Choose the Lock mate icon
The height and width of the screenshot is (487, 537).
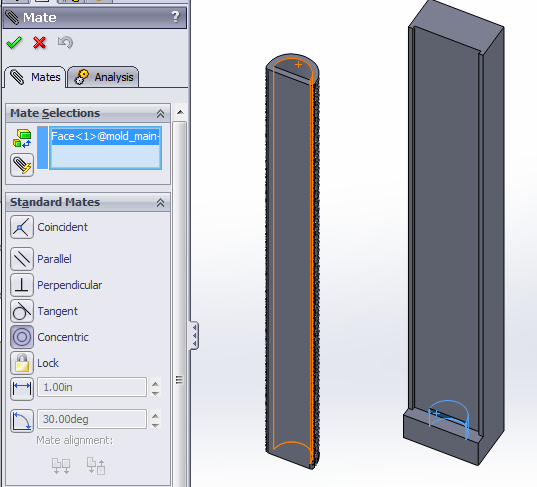pos(22,363)
